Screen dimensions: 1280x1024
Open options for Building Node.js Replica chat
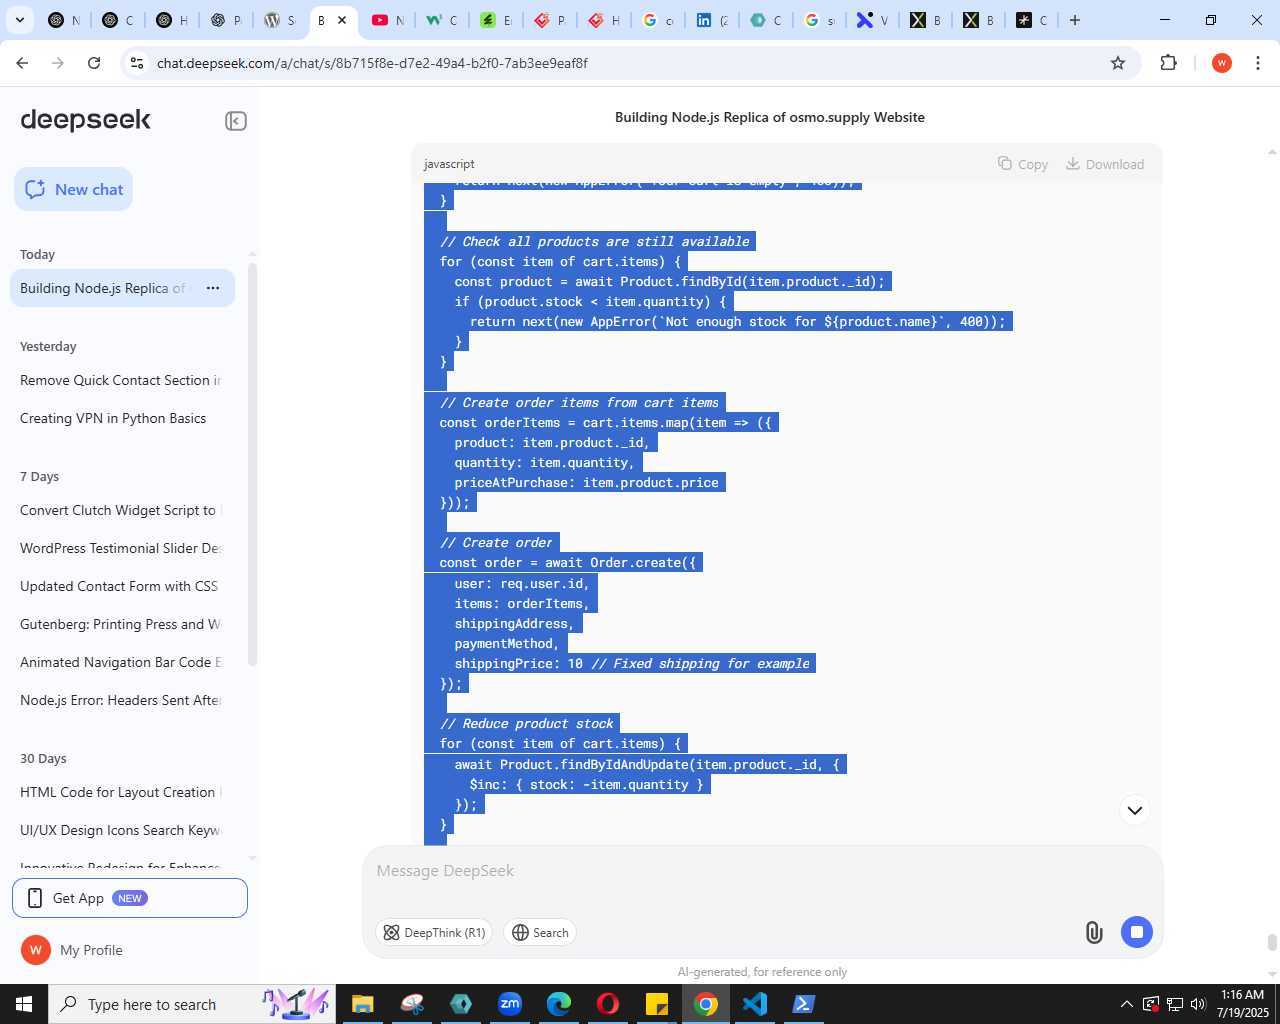pos(213,288)
